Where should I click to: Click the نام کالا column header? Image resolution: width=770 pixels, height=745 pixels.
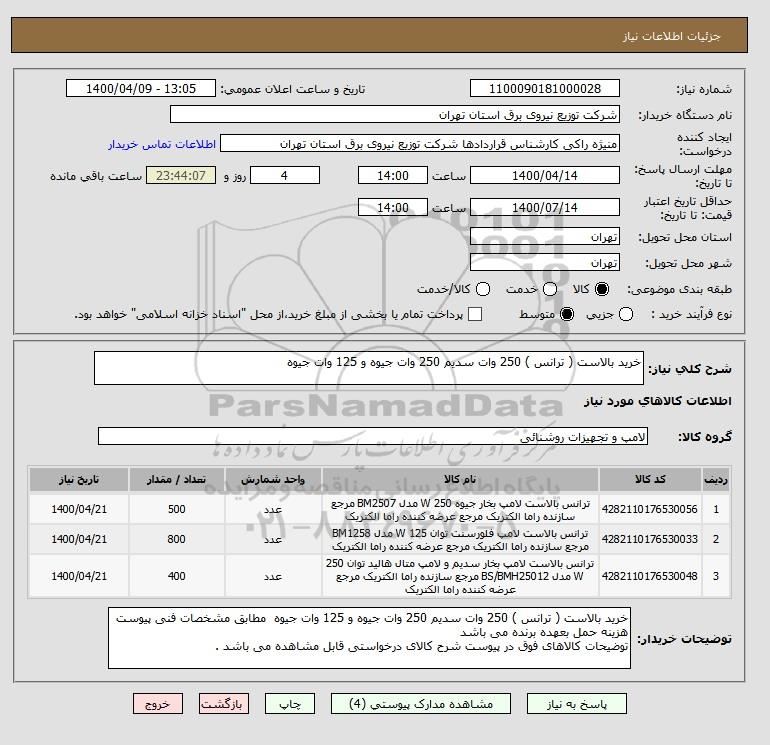click(460, 479)
